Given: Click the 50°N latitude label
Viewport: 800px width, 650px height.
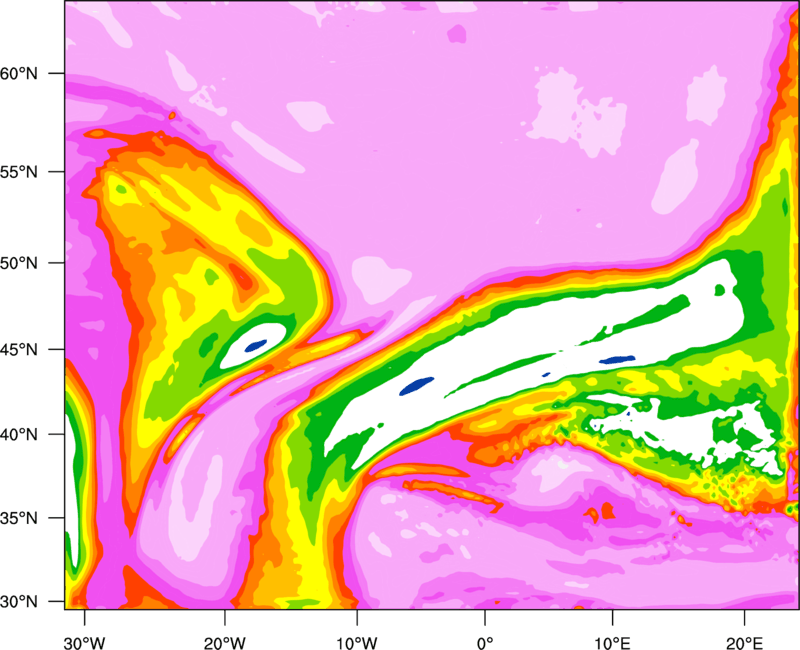Looking at the screenshot, I should point(19,263).
